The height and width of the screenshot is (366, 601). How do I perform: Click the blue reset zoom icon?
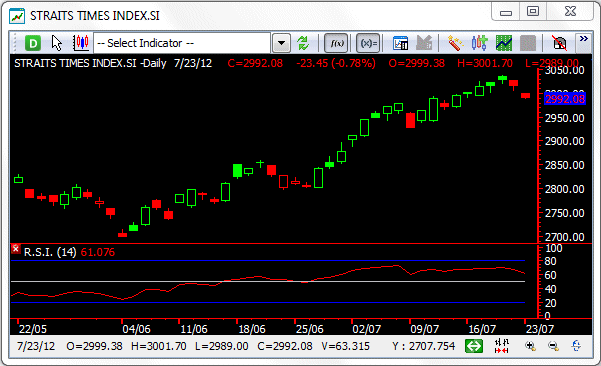(x=576, y=346)
